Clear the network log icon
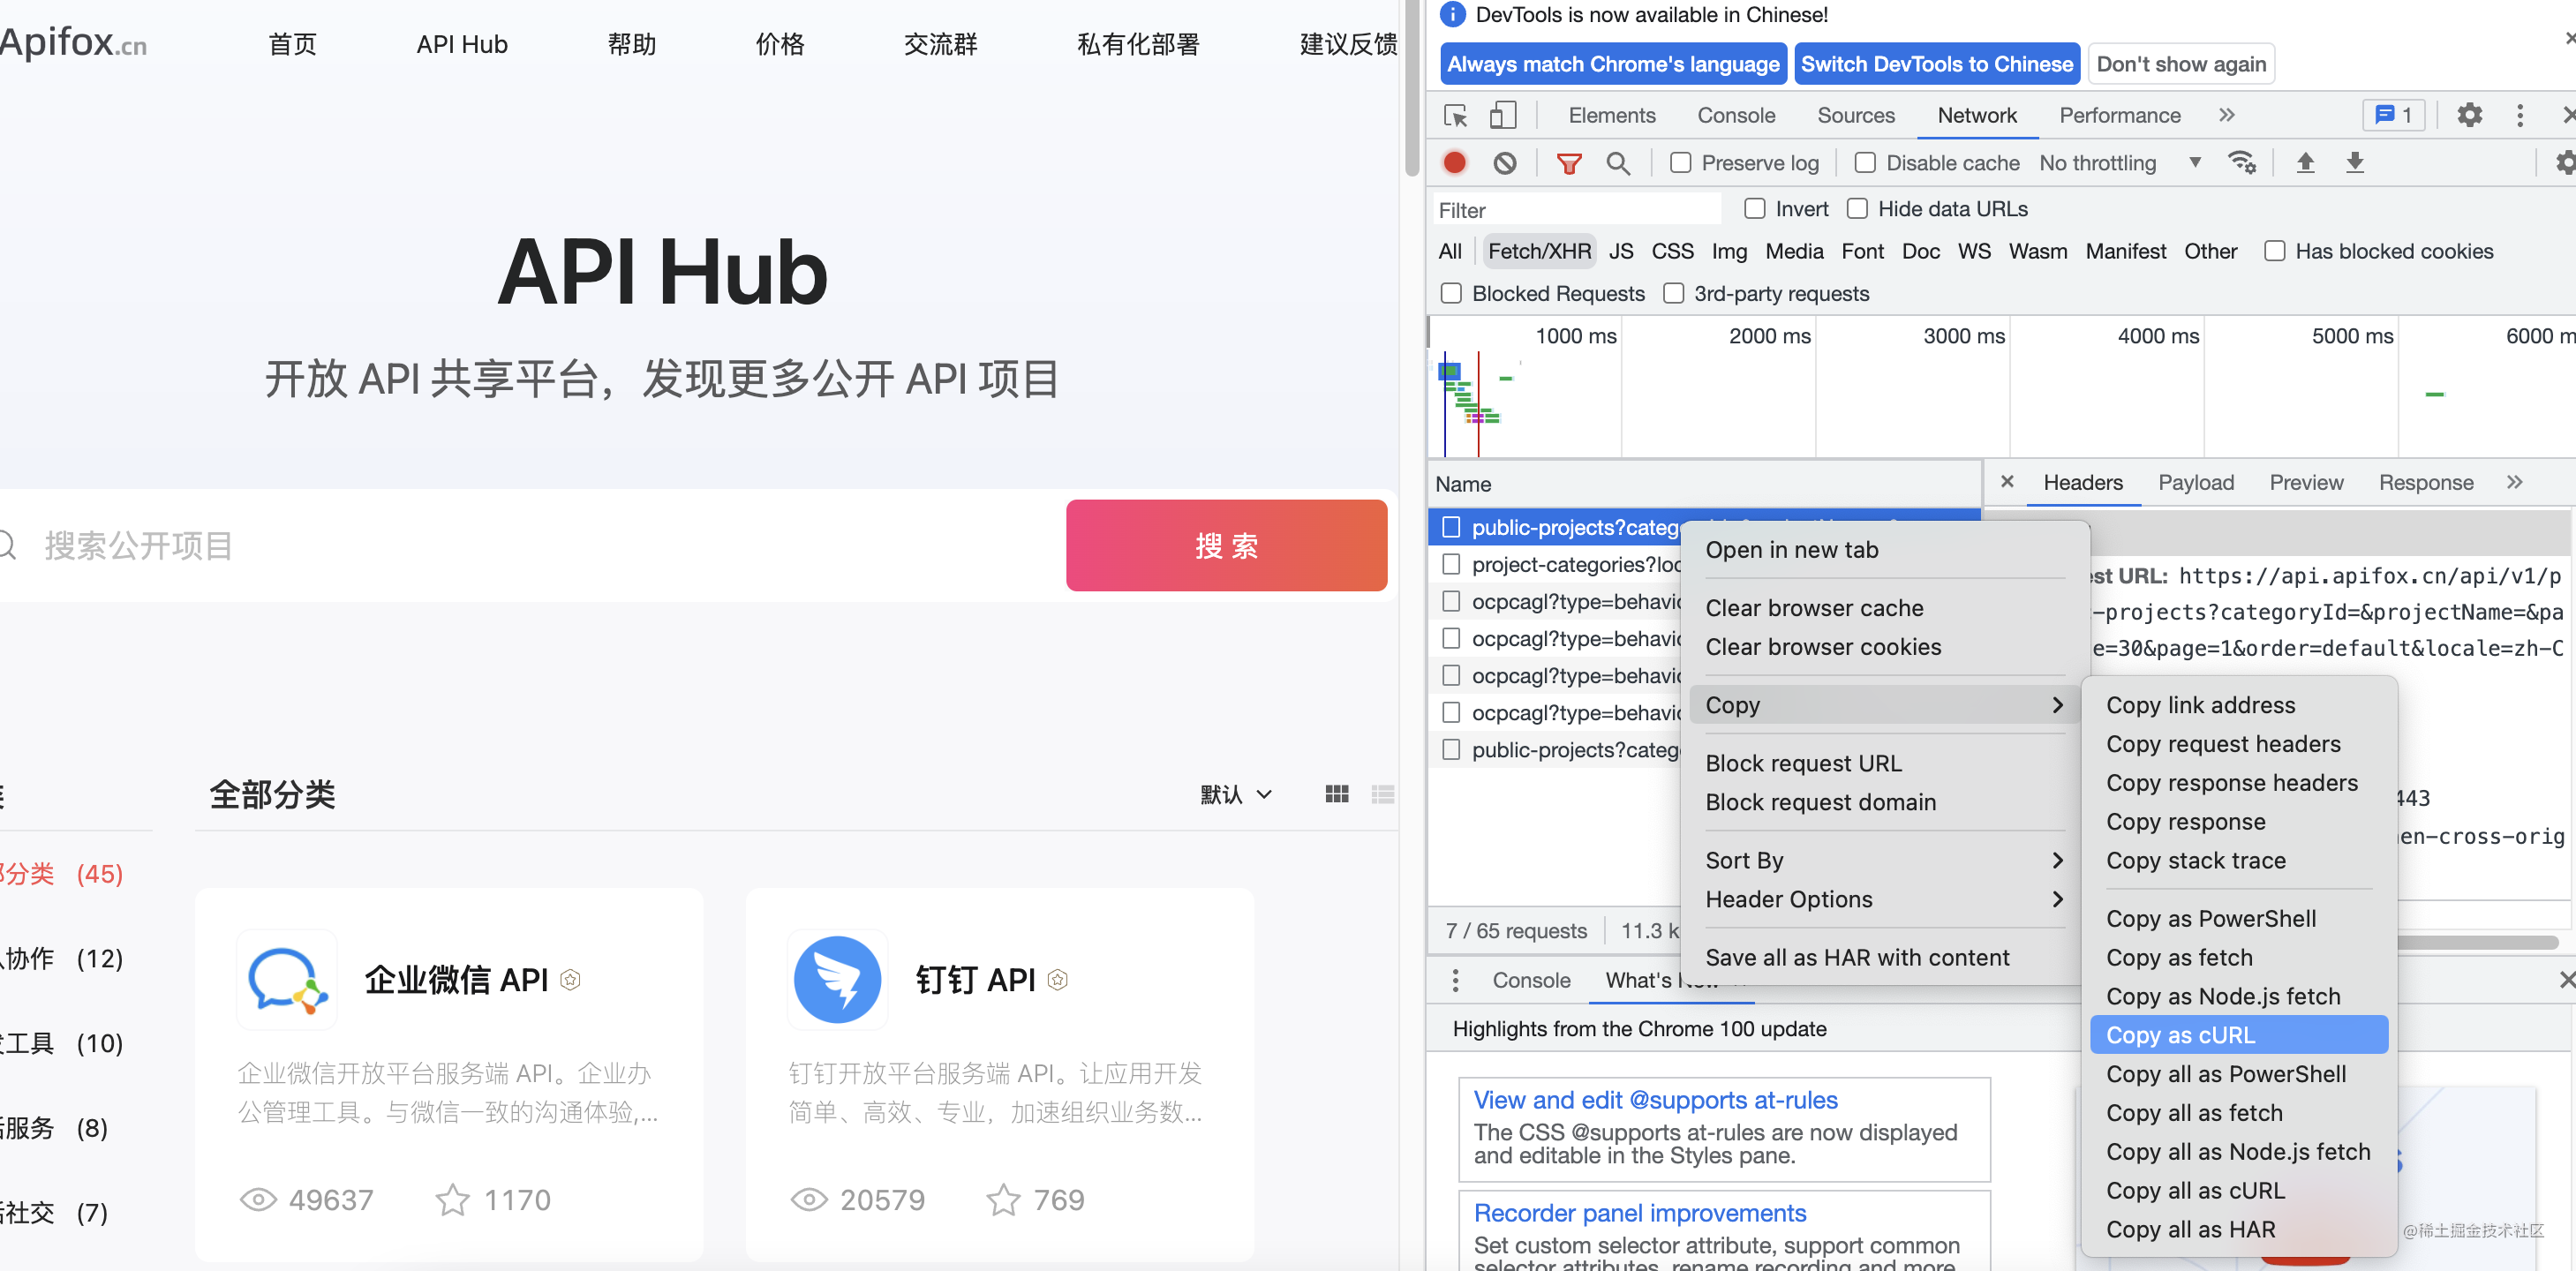Viewport: 2576px width, 1271px height. point(1504,162)
